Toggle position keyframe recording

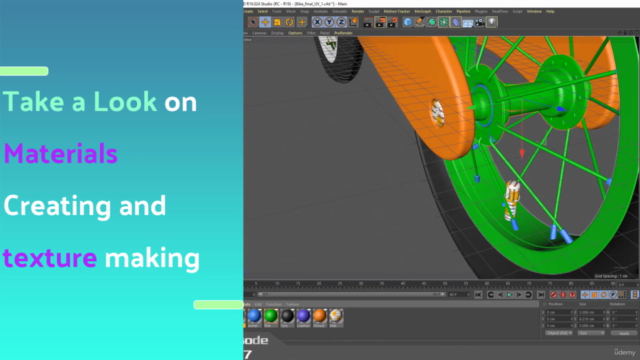point(585,295)
